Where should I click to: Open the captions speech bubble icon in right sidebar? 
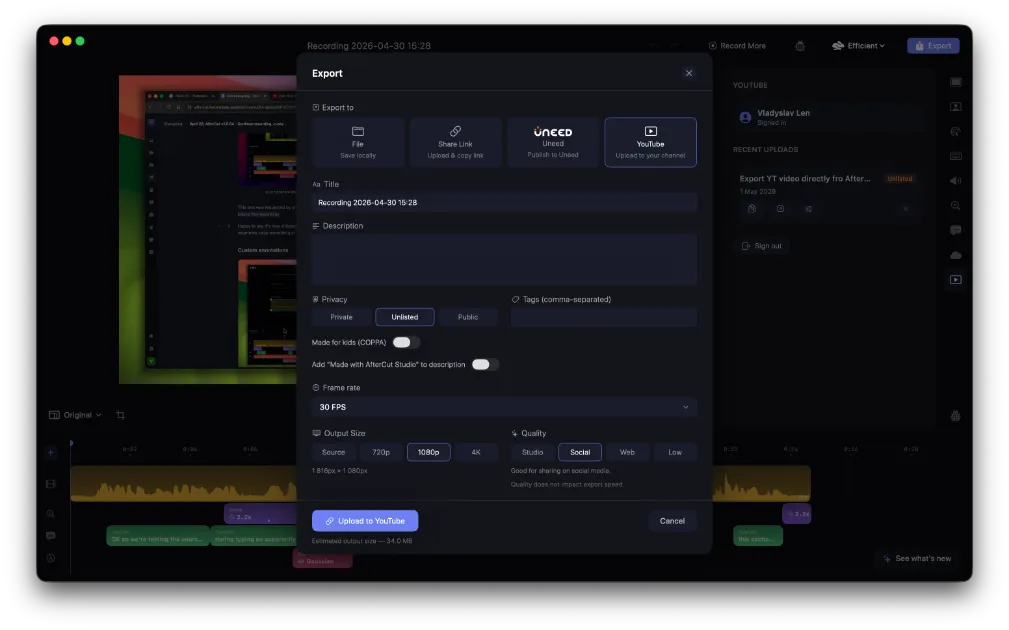coord(956,230)
